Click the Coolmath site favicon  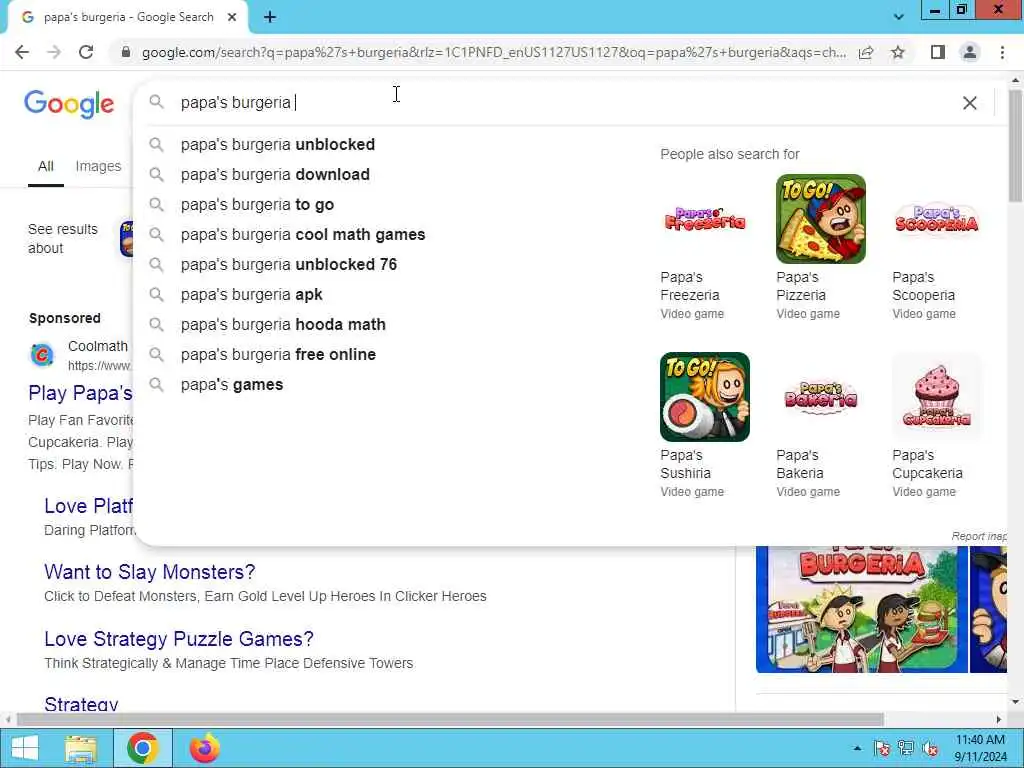click(42, 355)
